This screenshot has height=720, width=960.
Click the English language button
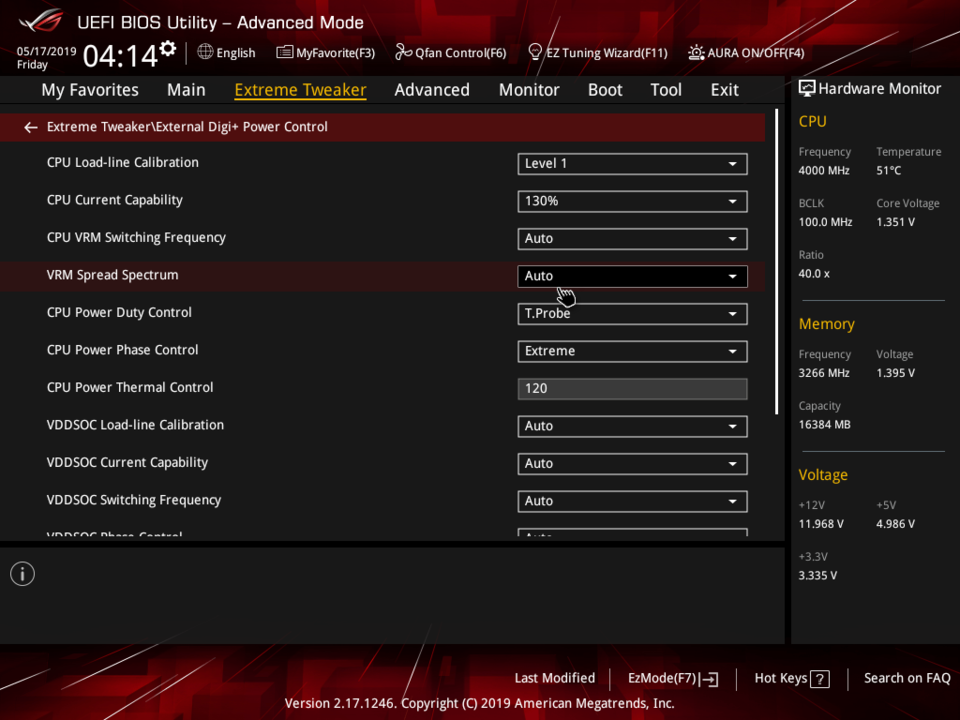(227, 53)
